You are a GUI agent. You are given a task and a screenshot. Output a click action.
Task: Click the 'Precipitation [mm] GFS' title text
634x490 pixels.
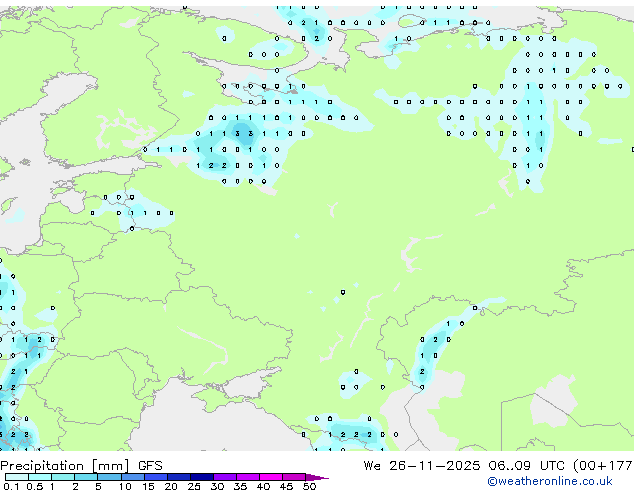pyautogui.click(x=81, y=466)
